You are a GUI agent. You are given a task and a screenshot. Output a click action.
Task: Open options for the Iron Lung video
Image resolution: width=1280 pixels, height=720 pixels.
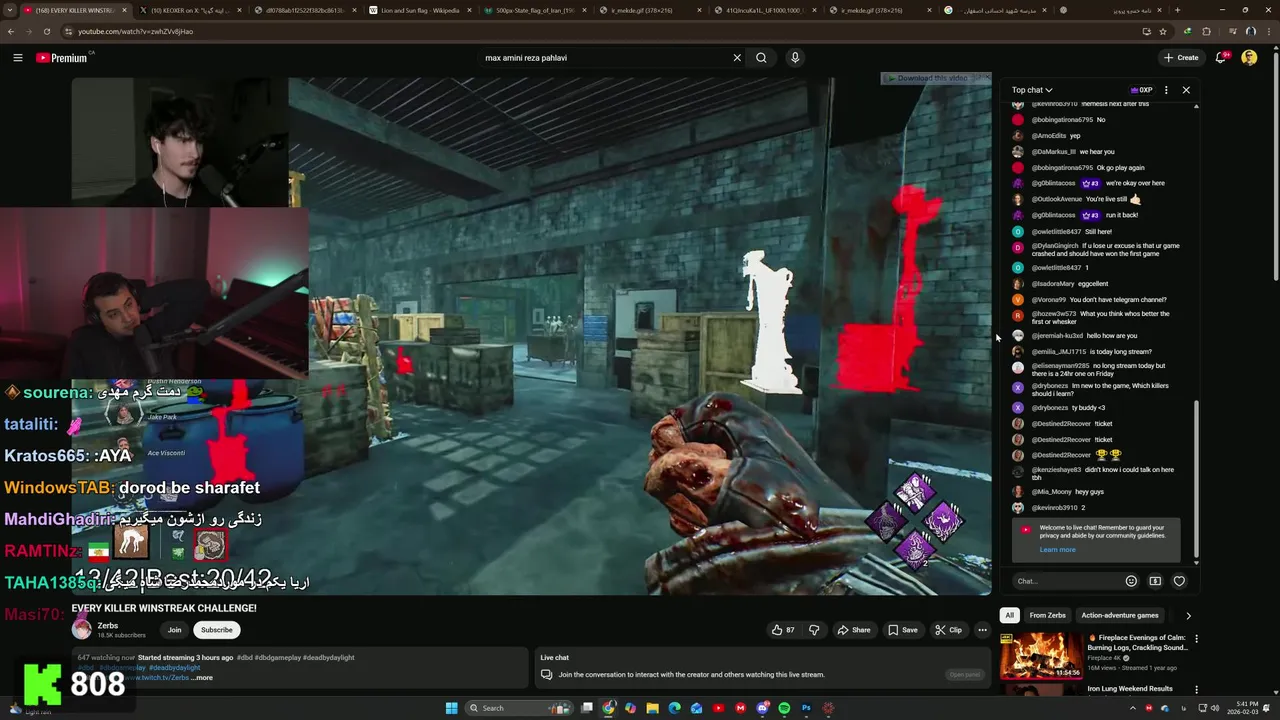click(x=1196, y=690)
